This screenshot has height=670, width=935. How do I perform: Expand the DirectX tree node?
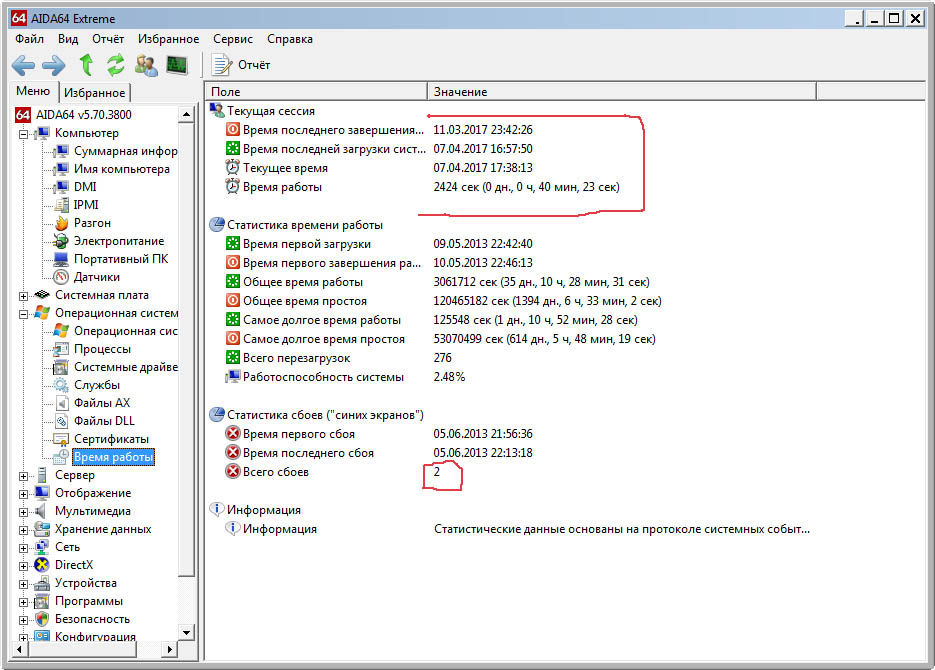point(23,566)
